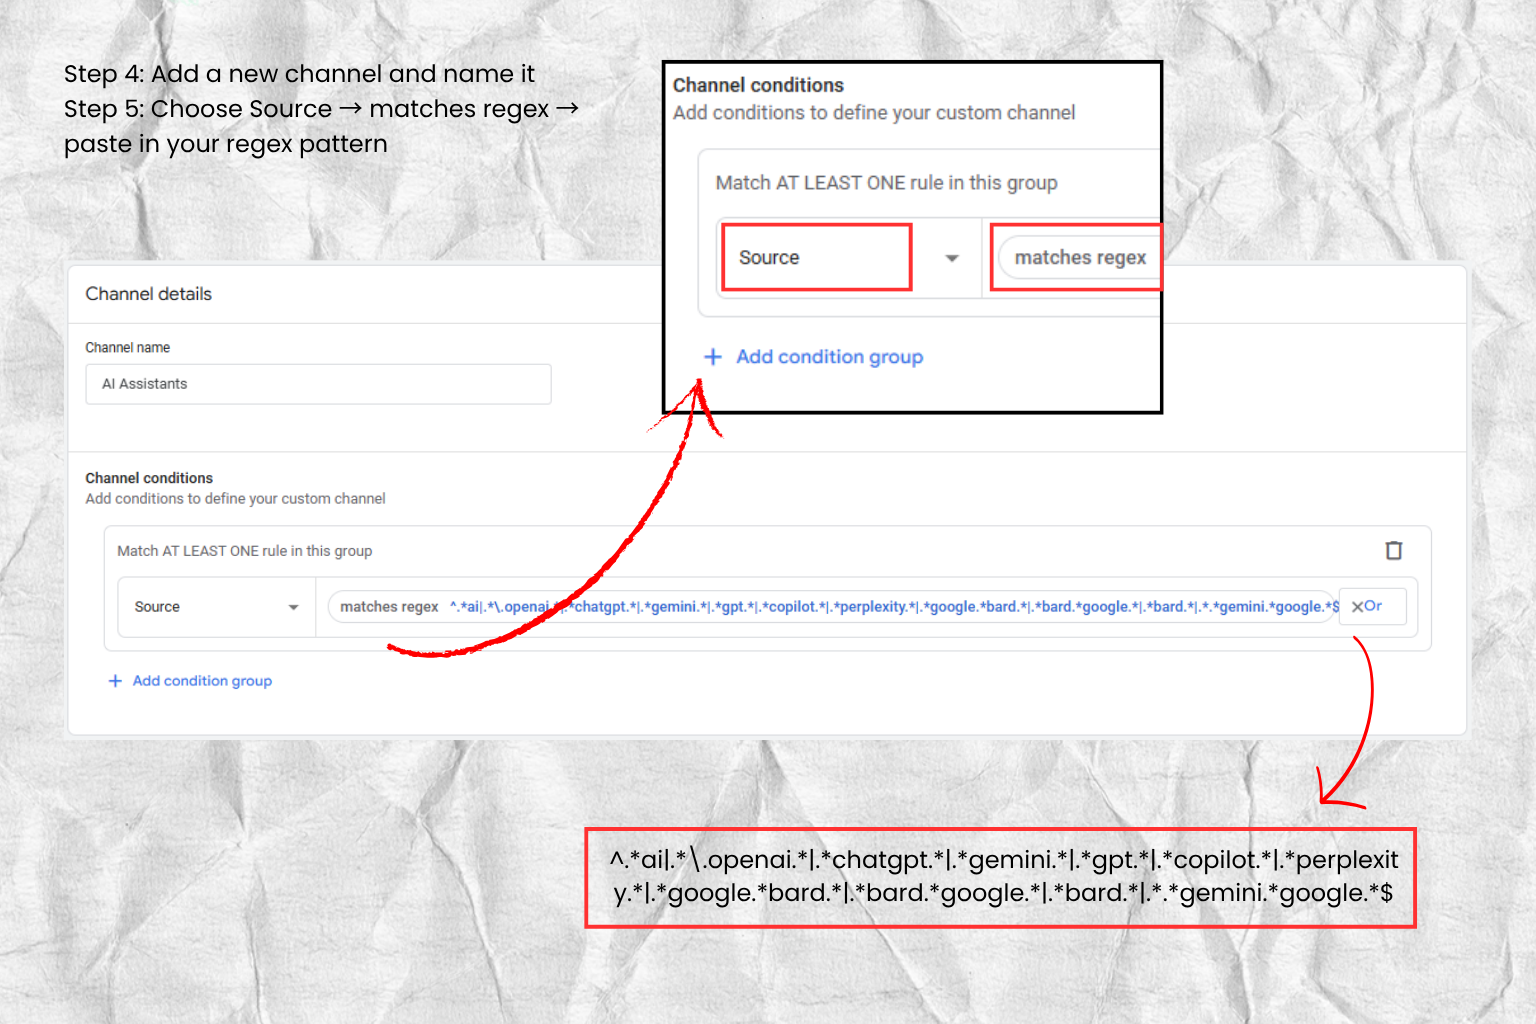Viewport: 1536px width, 1024px height.
Task: Expand the small Source dropdown arrow in the lower panel
Action: click(x=293, y=607)
